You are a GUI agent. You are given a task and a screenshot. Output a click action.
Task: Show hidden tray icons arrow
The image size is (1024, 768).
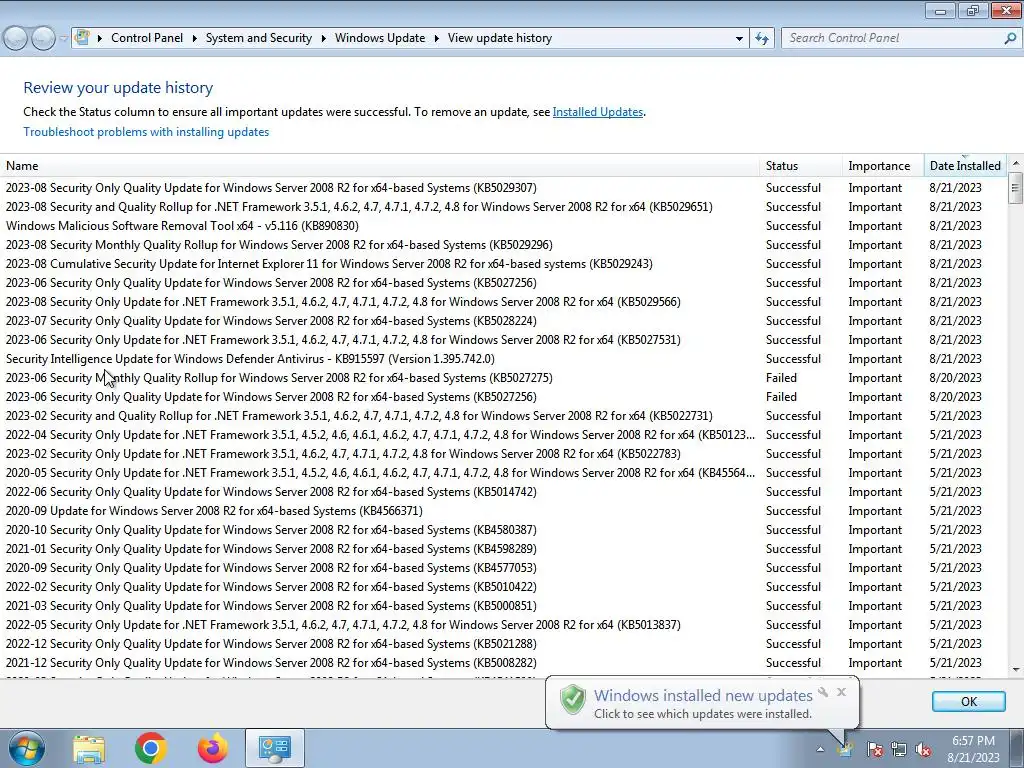pyautogui.click(x=820, y=749)
